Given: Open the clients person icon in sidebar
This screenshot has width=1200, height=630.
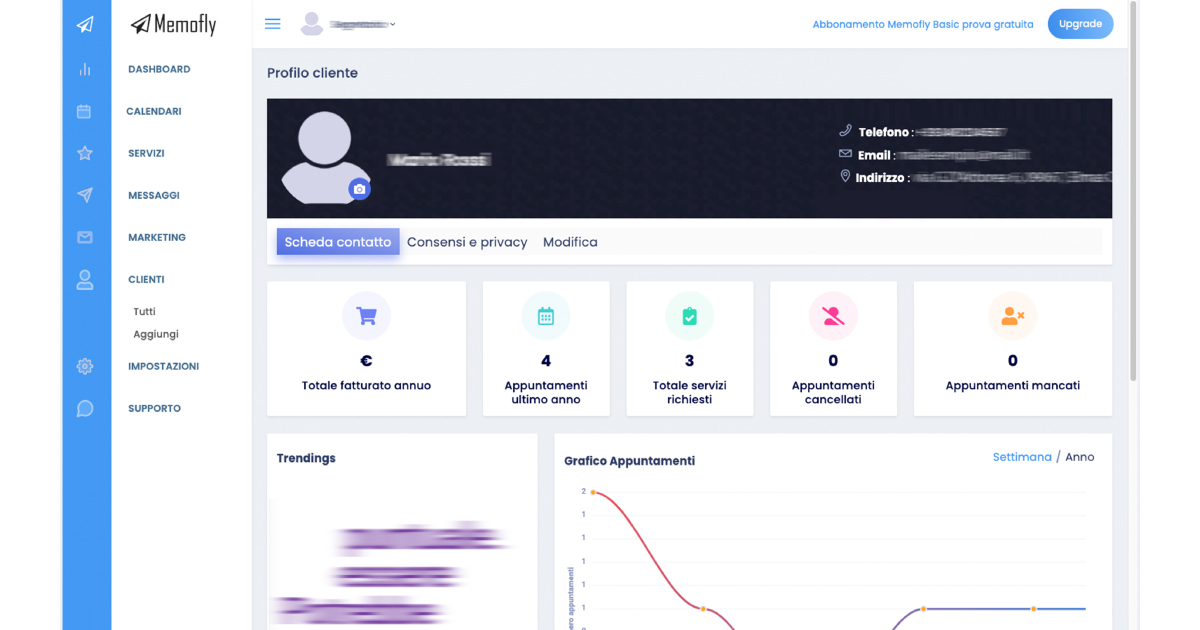Looking at the screenshot, I should (x=86, y=281).
